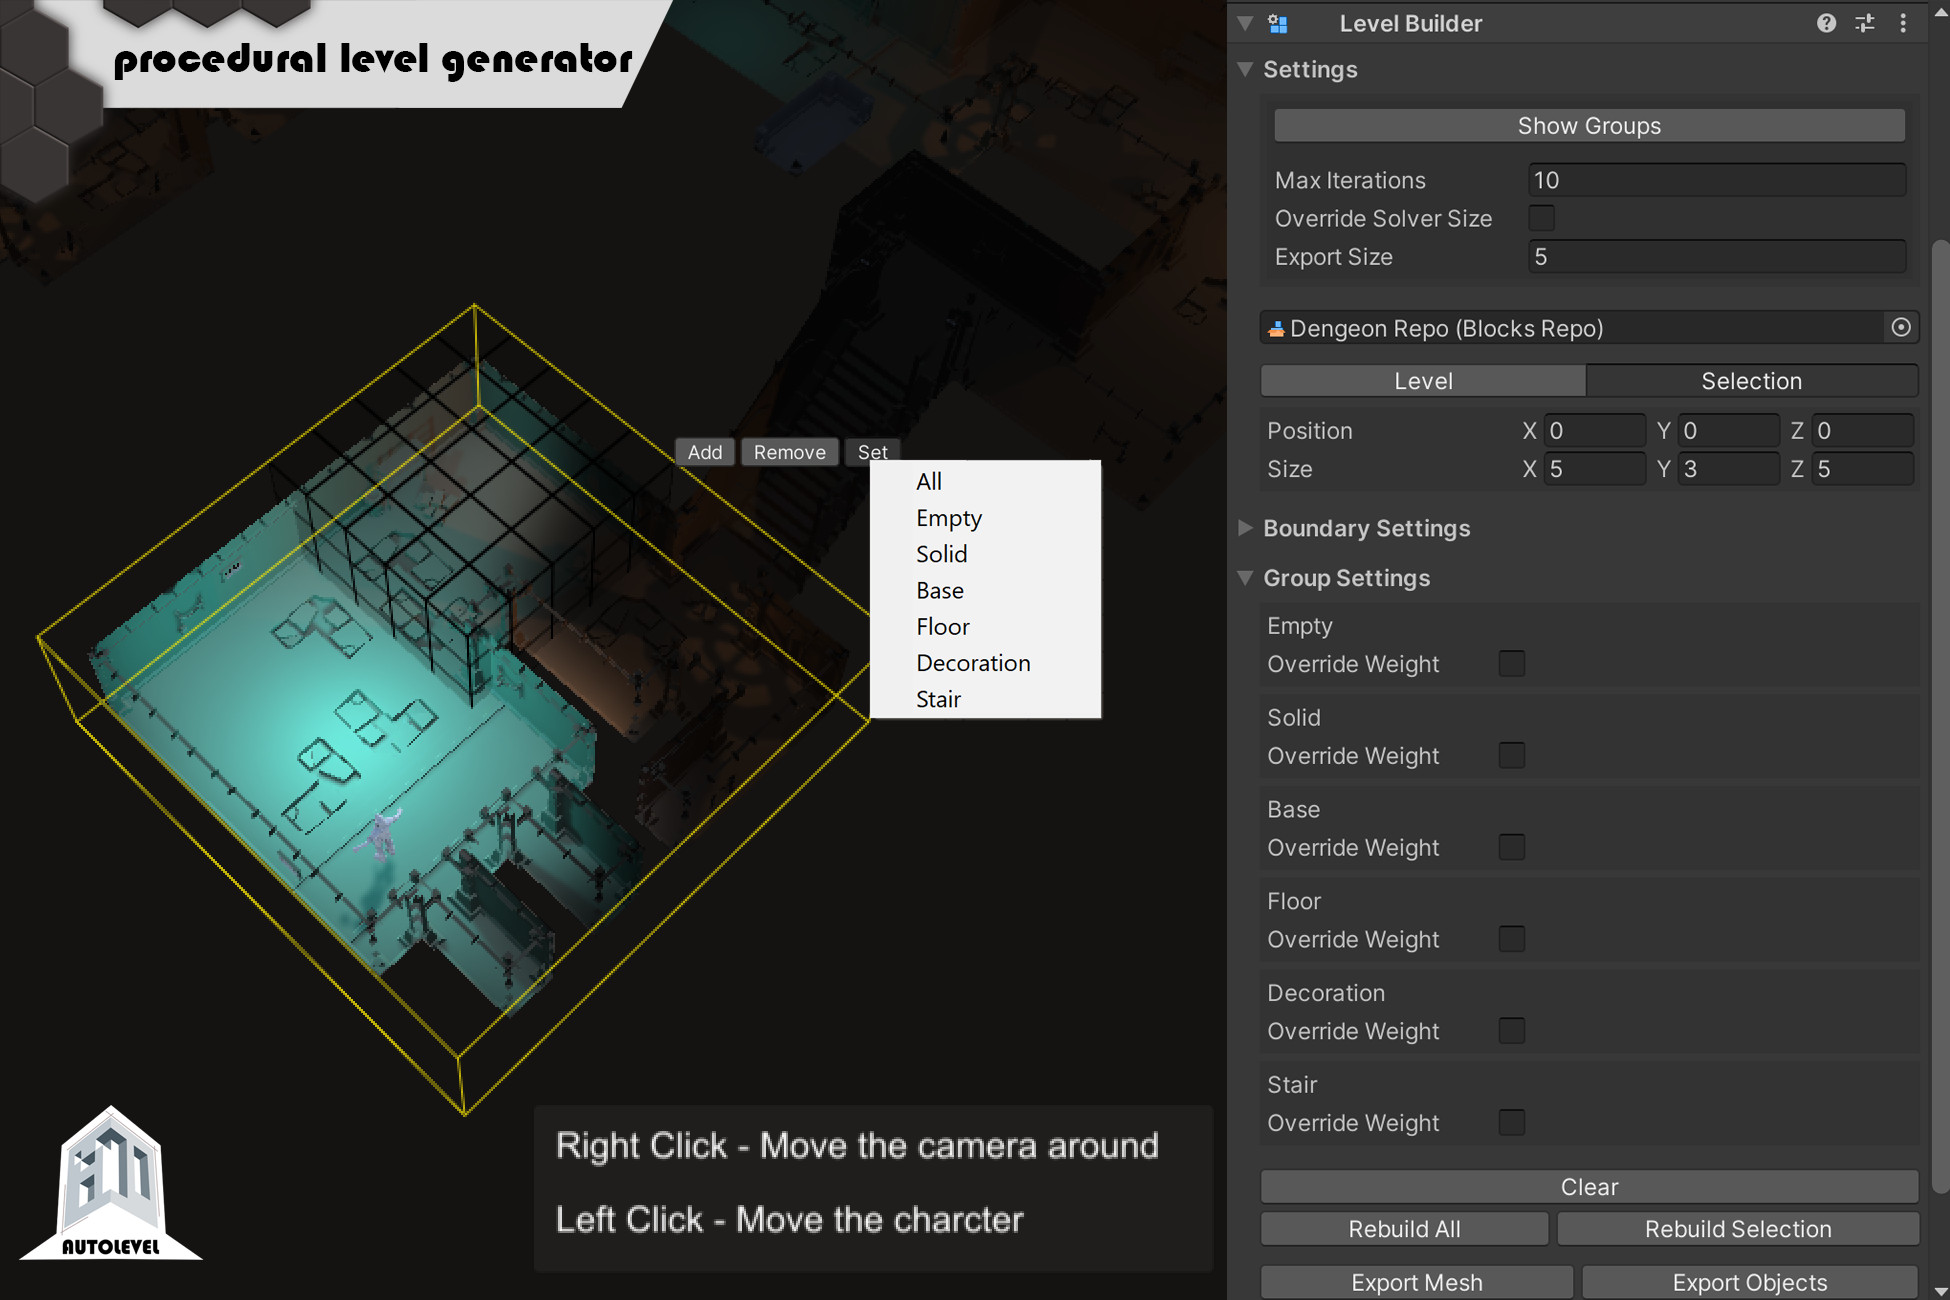Click the Override Weight checkbox for Decoration
The width and height of the screenshot is (1950, 1300).
[x=1511, y=1031]
